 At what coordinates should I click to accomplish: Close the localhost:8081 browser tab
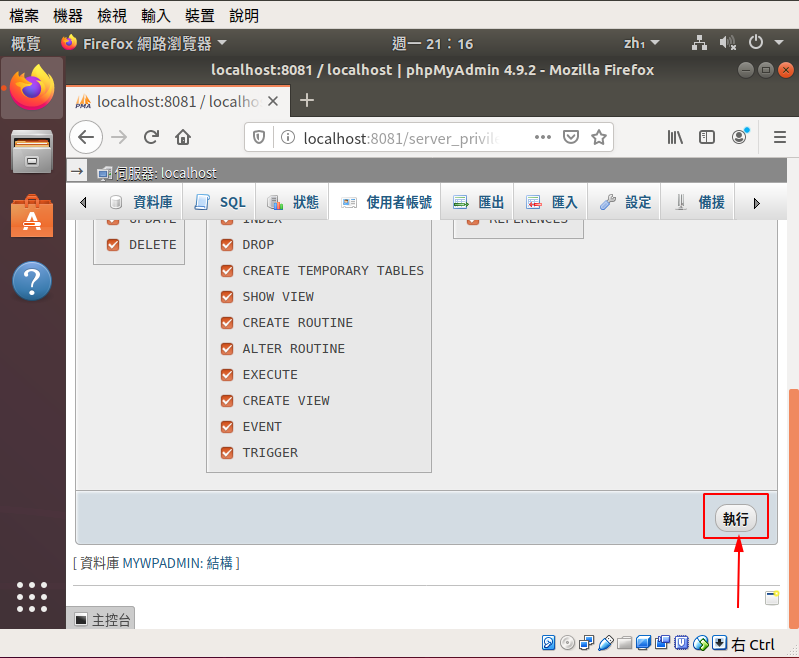tap(273, 101)
